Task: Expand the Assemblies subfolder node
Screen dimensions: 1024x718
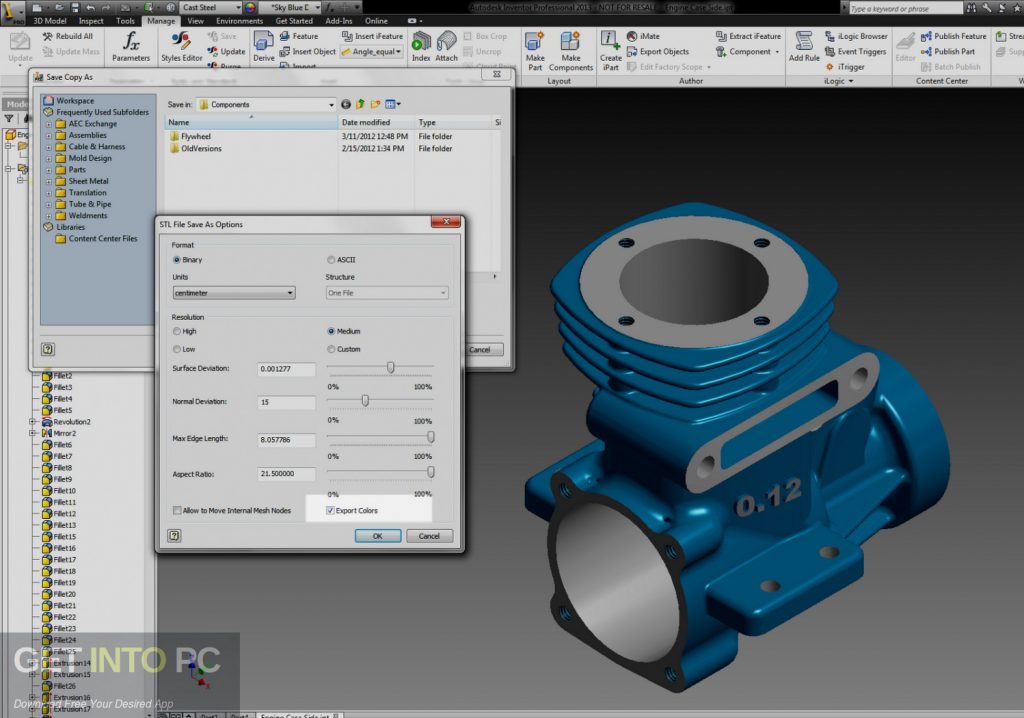Action: point(48,136)
